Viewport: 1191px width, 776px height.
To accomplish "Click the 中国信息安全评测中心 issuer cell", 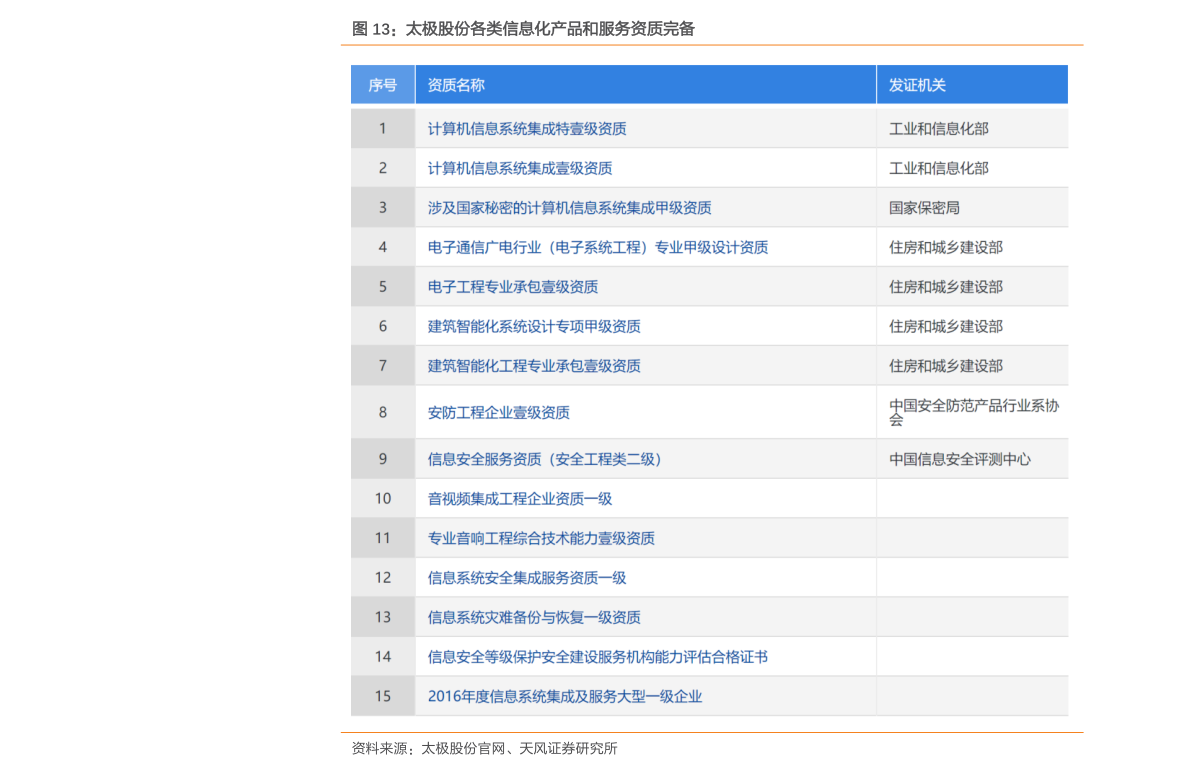I will (960, 459).
